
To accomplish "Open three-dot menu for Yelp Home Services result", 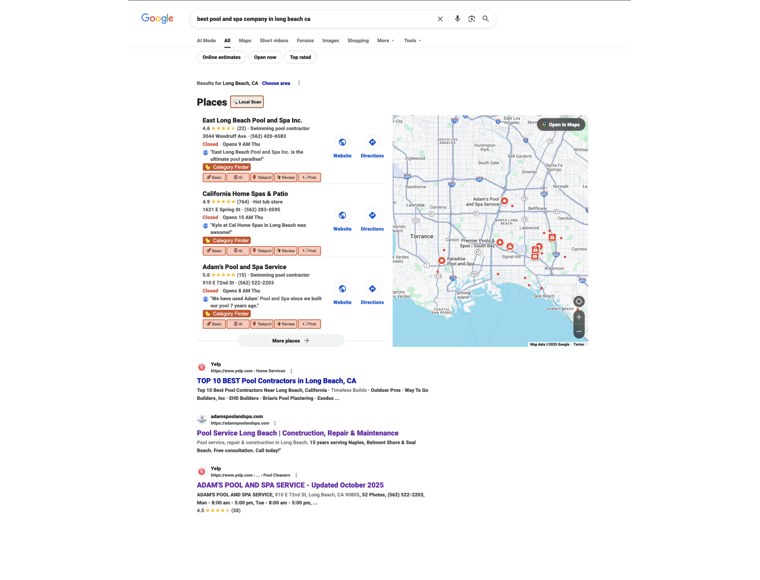I will [291, 371].
